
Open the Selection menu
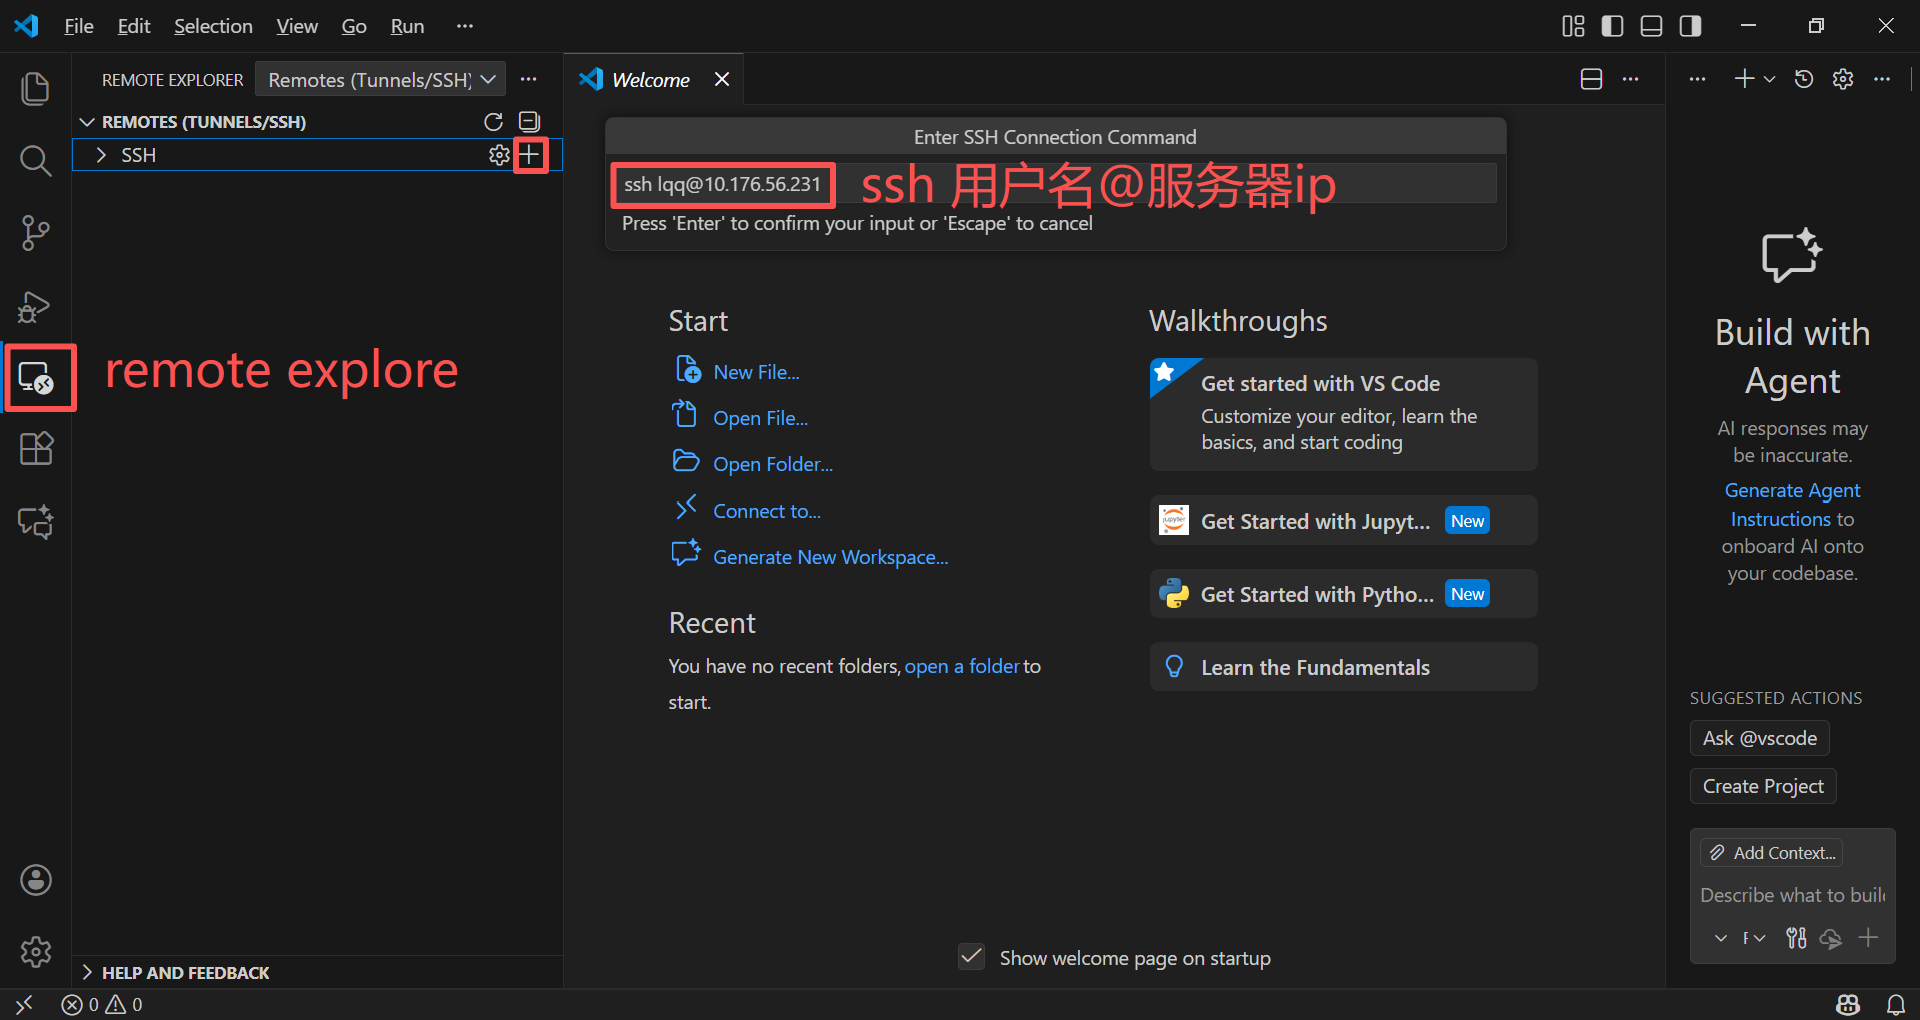coord(213,26)
